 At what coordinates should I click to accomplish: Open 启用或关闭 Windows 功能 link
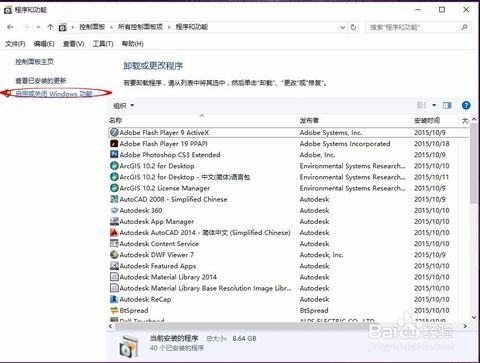click(54, 94)
